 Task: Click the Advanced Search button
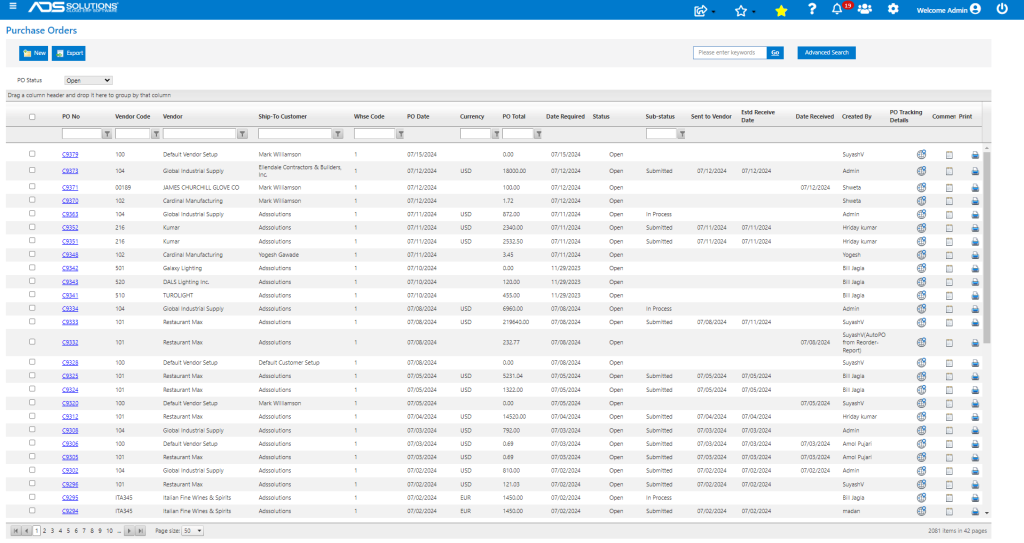pos(826,53)
